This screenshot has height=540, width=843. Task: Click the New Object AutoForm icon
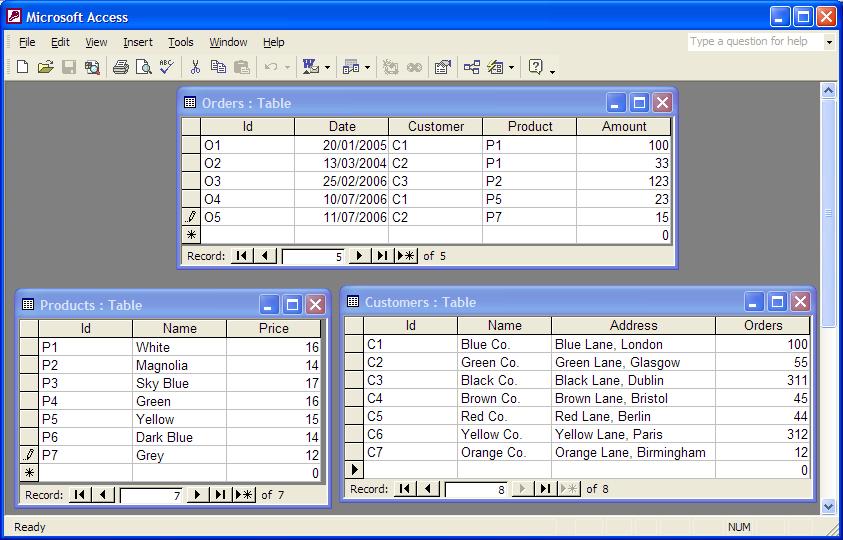click(495, 67)
